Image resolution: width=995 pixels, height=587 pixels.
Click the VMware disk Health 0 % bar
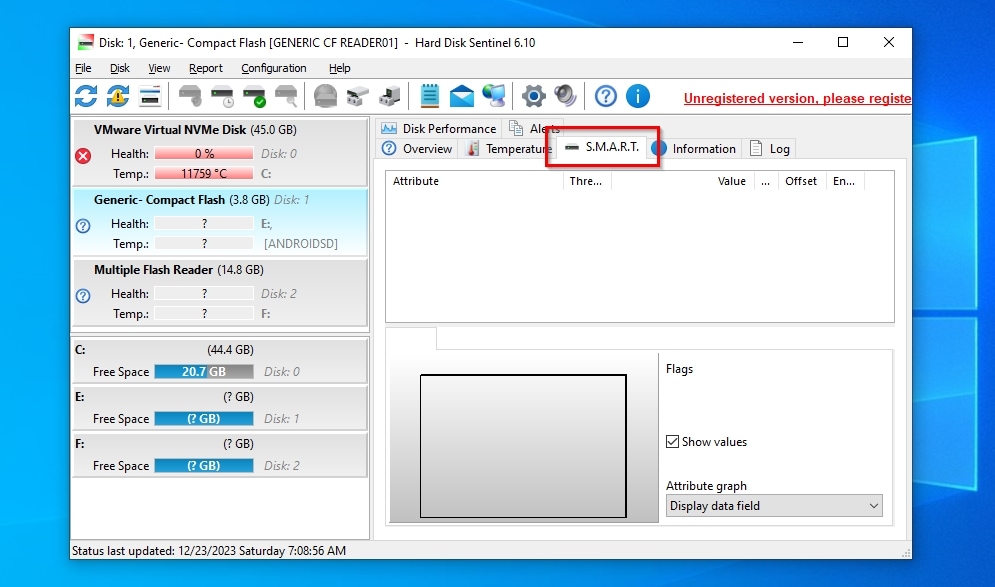pos(204,154)
